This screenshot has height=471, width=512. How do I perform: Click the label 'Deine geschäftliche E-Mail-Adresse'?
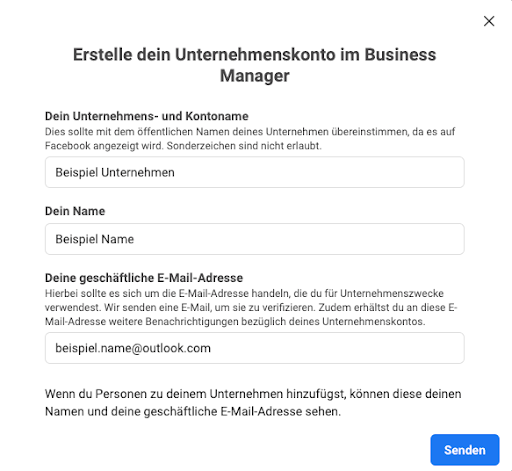click(144, 278)
